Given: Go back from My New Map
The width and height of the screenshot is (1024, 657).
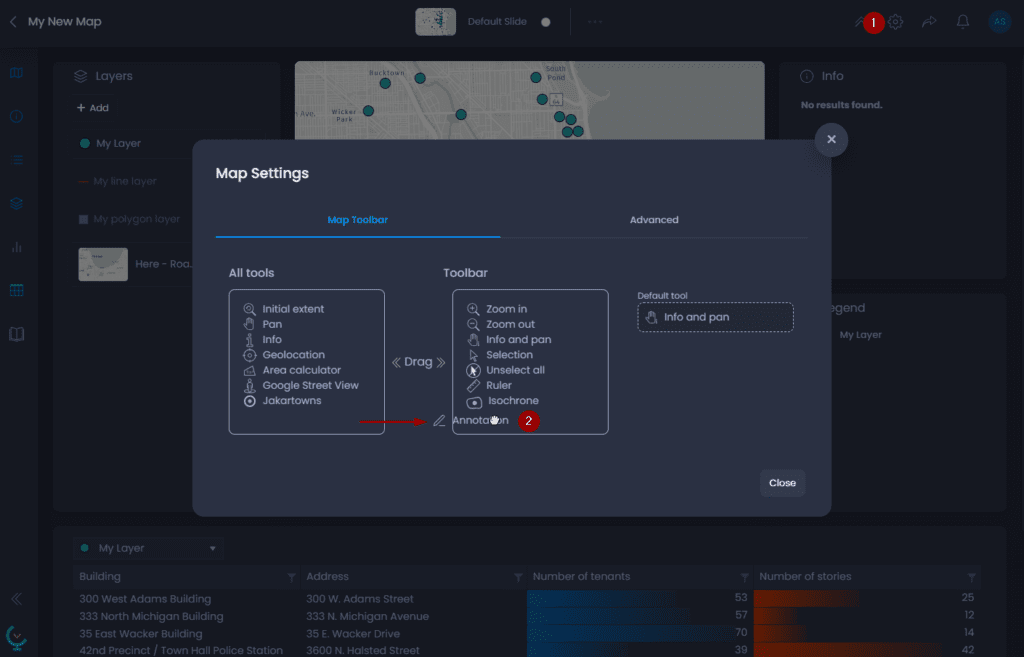Looking at the screenshot, I should [13, 22].
